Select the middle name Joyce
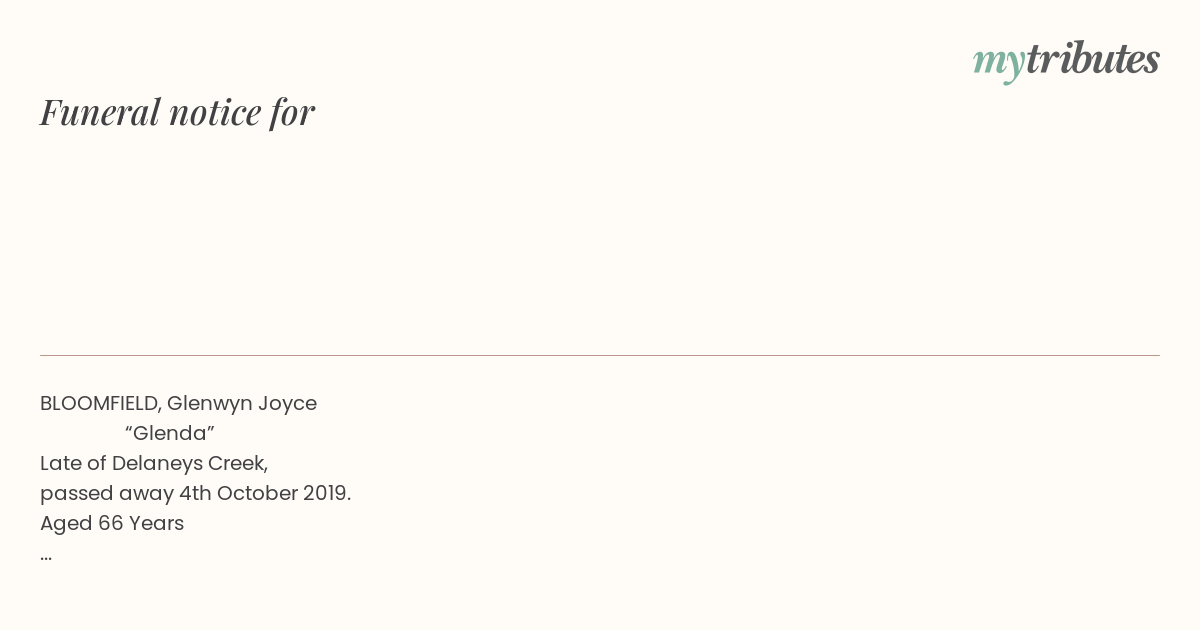The image size is (1200, 630). (288, 404)
